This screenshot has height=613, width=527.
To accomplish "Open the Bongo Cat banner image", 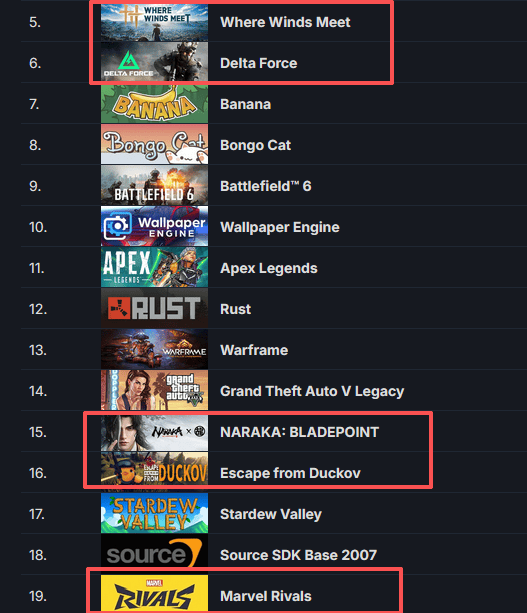I will pos(154,145).
